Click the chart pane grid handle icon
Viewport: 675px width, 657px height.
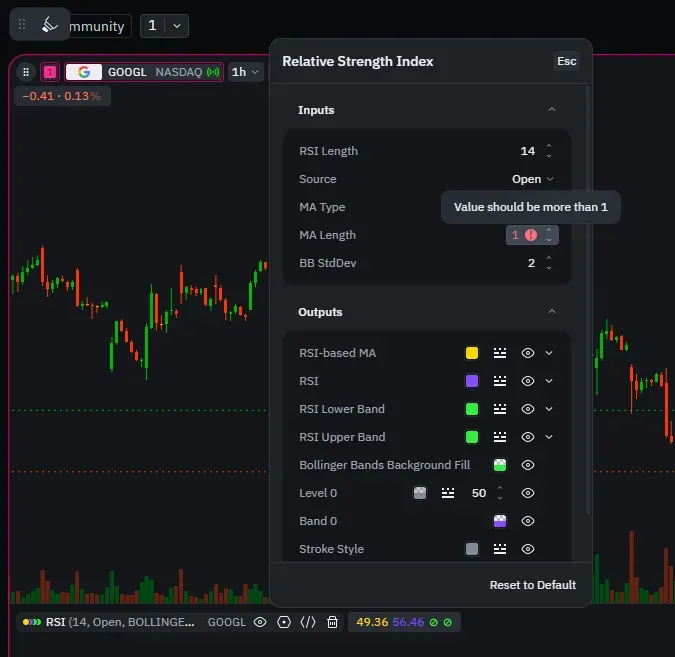click(26, 72)
